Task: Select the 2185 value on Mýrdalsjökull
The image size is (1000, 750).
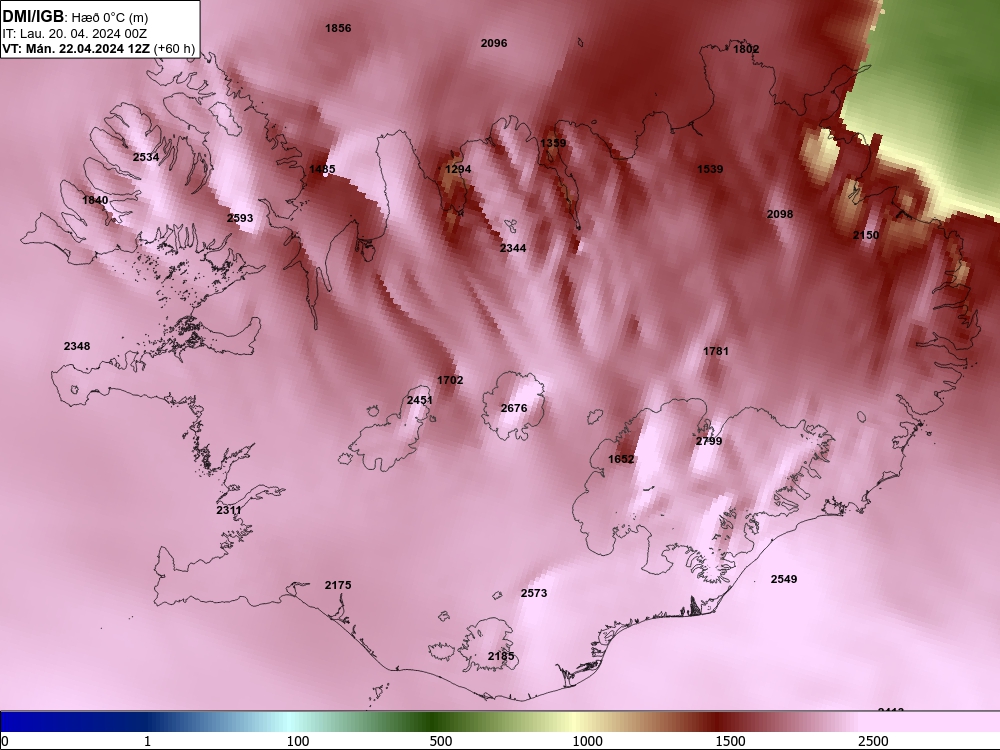Action: click(x=501, y=656)
